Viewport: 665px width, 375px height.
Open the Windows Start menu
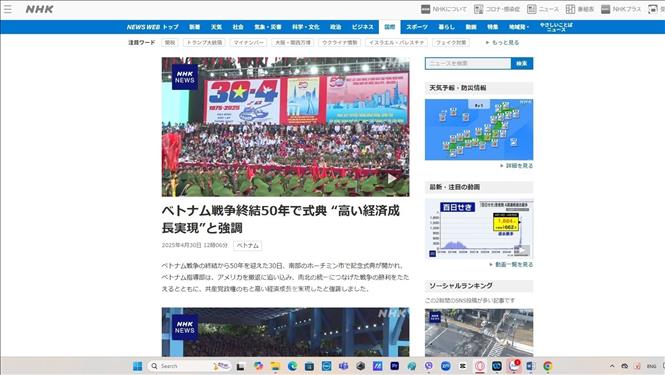pyautogui.click(x=137, y=366)
